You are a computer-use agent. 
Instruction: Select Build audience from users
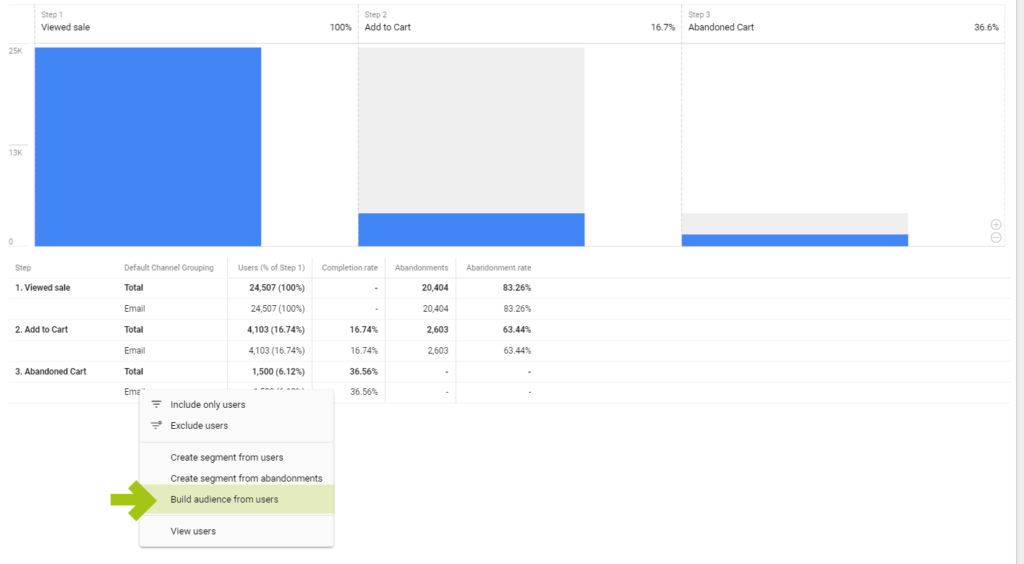(x=224, y=499)
